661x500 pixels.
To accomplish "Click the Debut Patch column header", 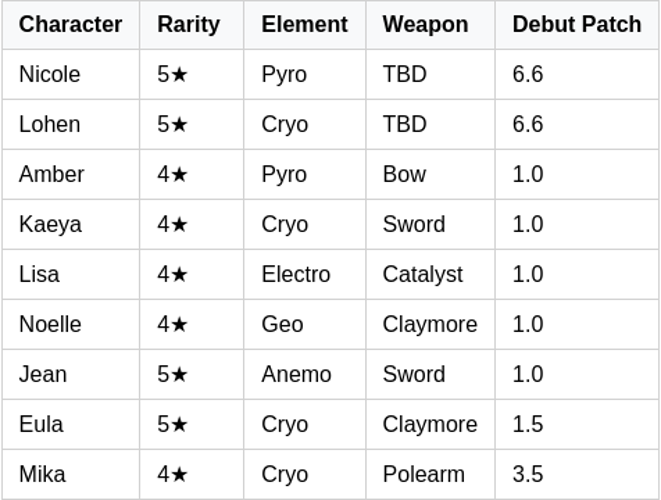I will 576,25.
